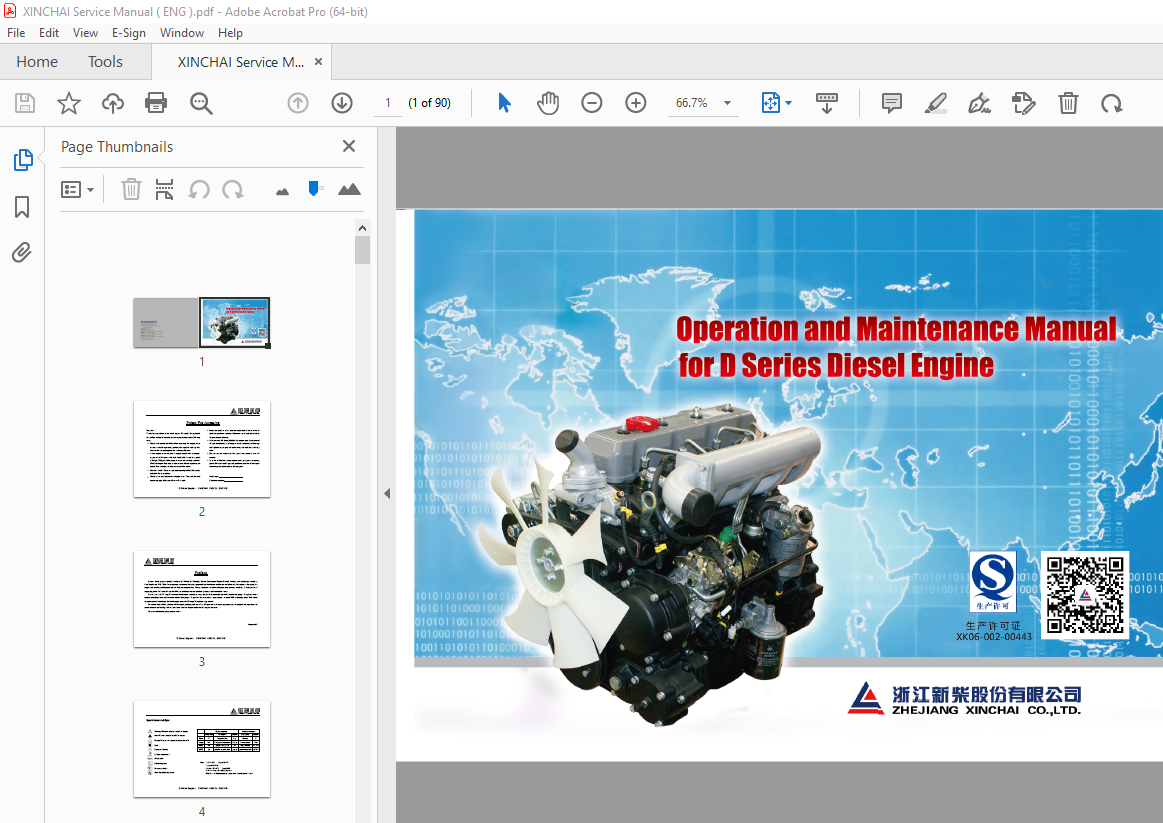The width and height of the screenshot is (1163, 823).
Task: Click the QR code on cover page
Action: [x=1085, y=595]
